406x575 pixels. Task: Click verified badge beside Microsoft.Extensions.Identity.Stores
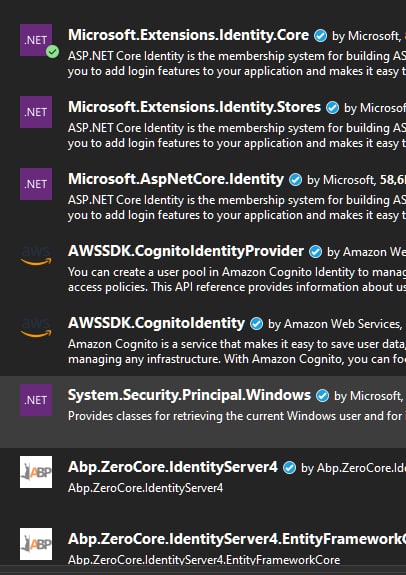click(x=332, y=108)
